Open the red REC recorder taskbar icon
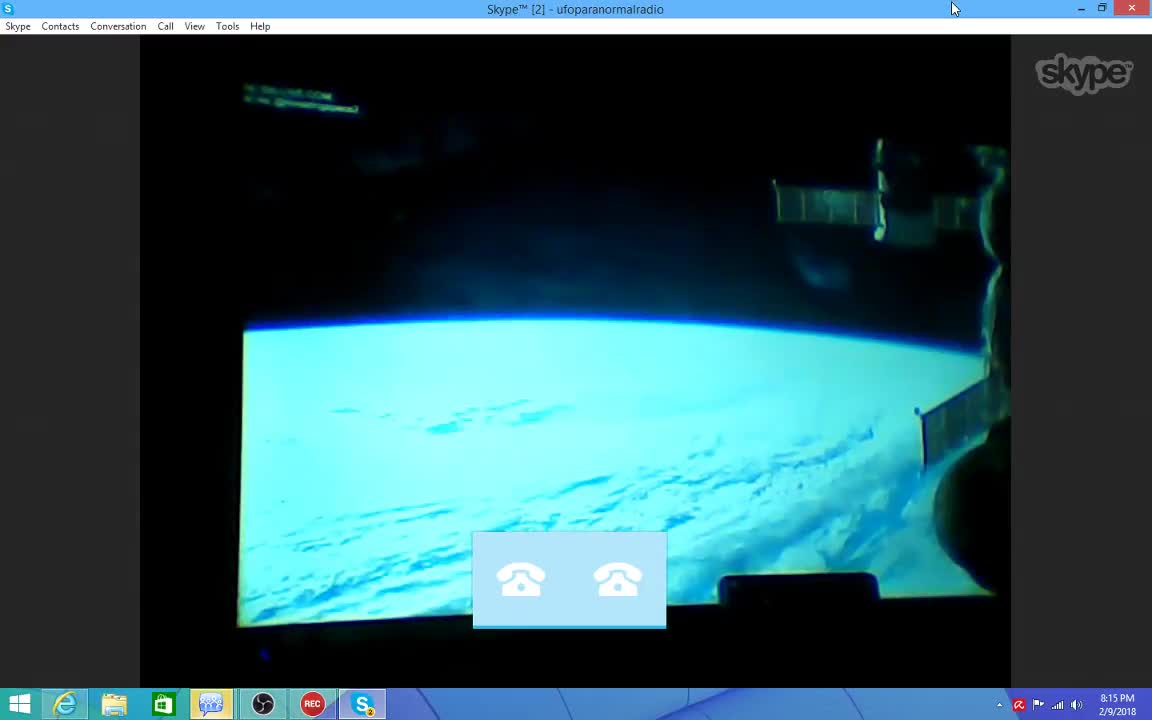The height and width of the screenshot is (720, 1152). pyautogui.click(x=312, y=705)
